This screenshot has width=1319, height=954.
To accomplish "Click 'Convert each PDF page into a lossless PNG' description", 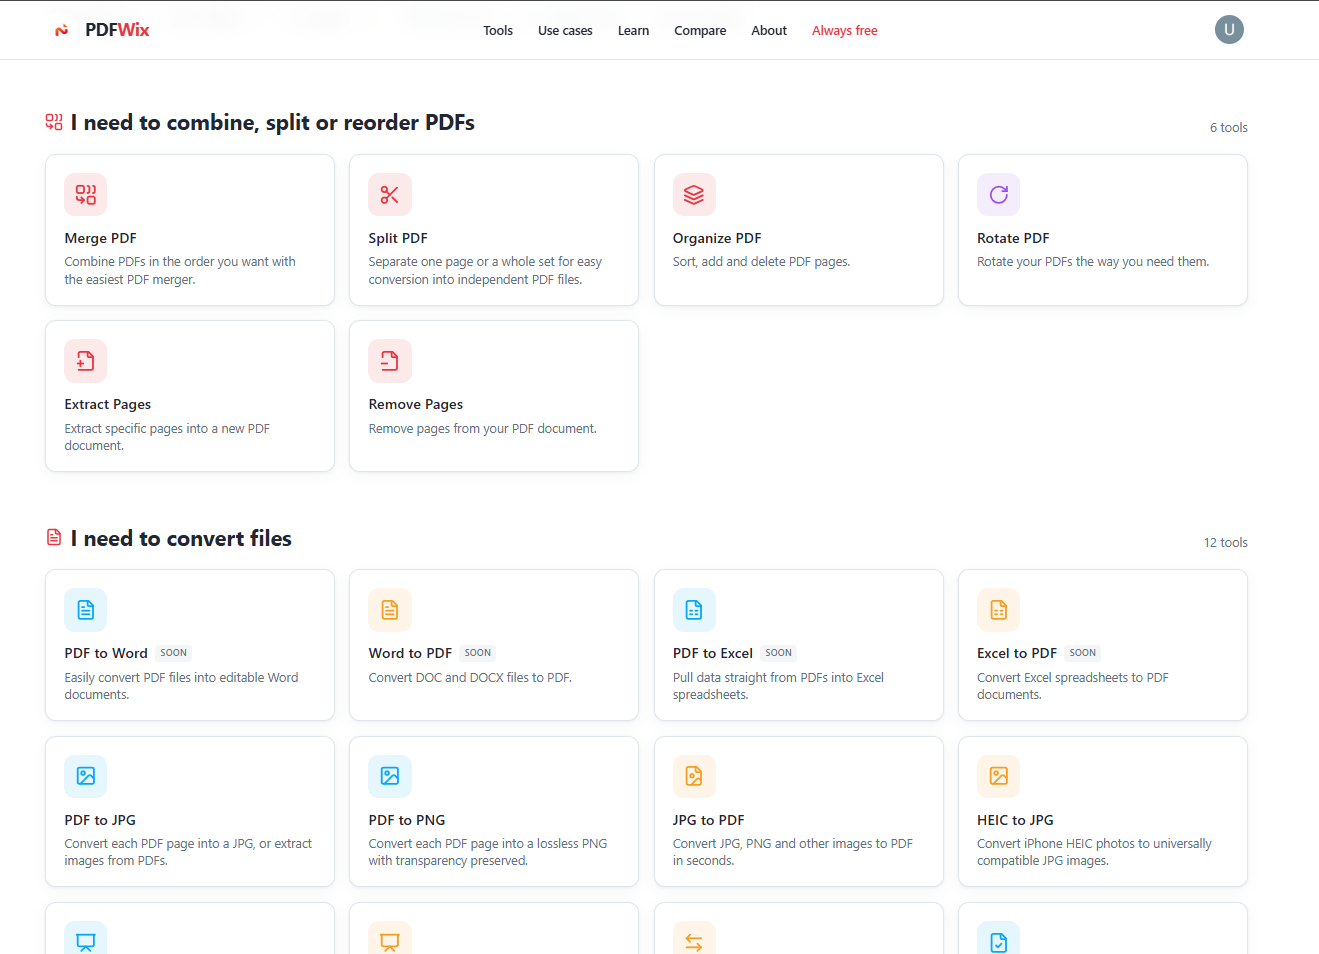I will pos(488,852).
